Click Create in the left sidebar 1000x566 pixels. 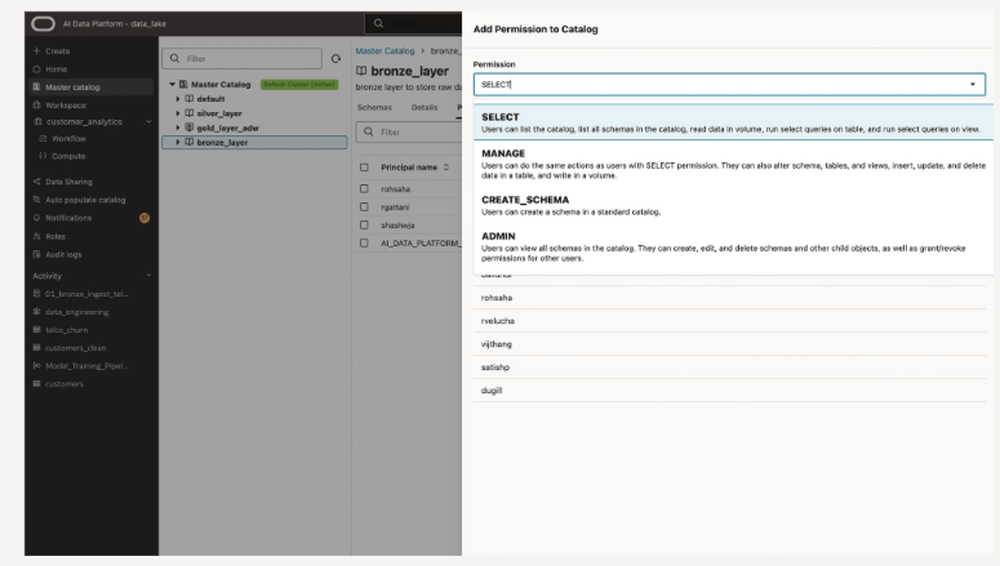pyautogui.click(x=57, y=51)
